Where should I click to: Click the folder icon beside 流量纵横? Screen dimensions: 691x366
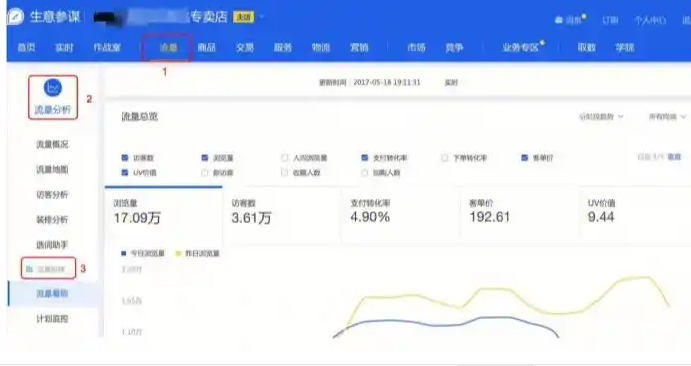(29, 269)
